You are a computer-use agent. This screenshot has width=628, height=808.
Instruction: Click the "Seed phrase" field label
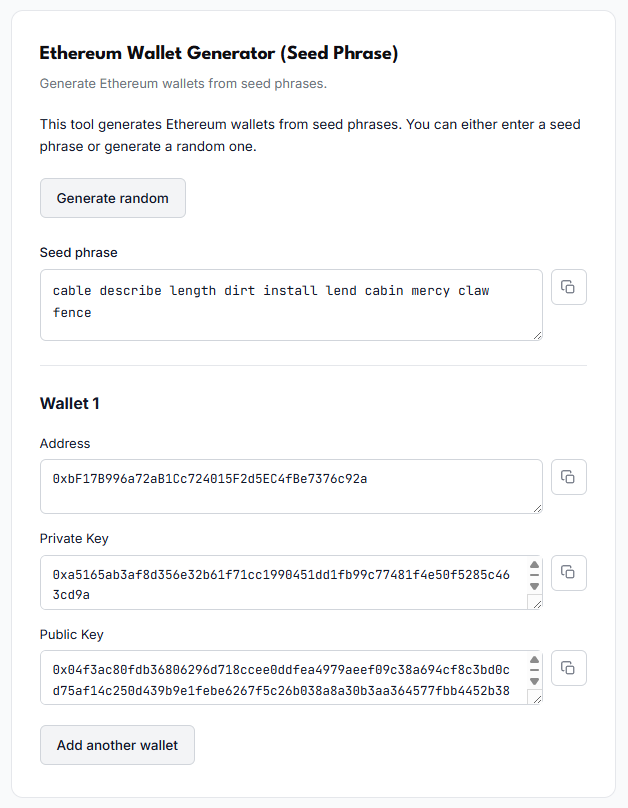coord(79,252)
